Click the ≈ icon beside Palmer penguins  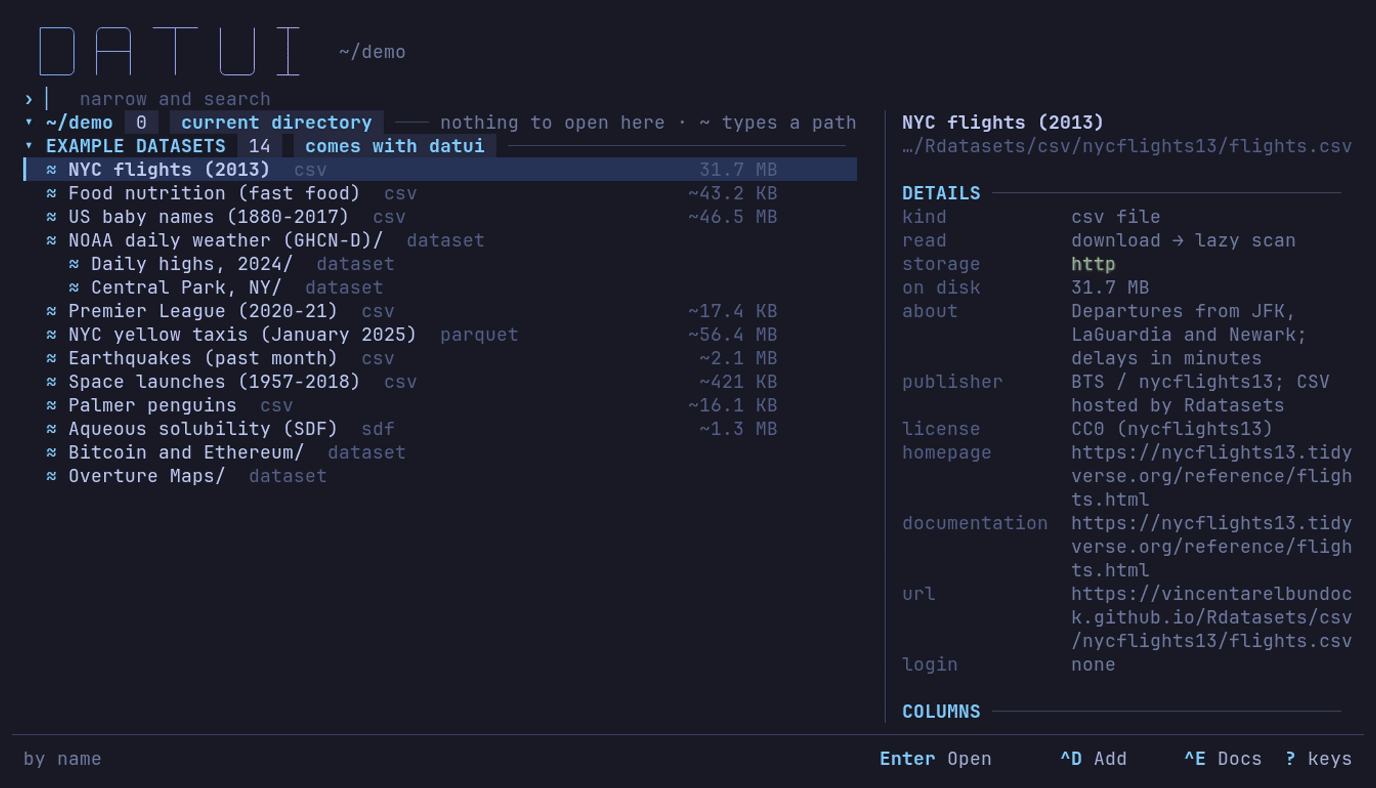click(51, 405)
